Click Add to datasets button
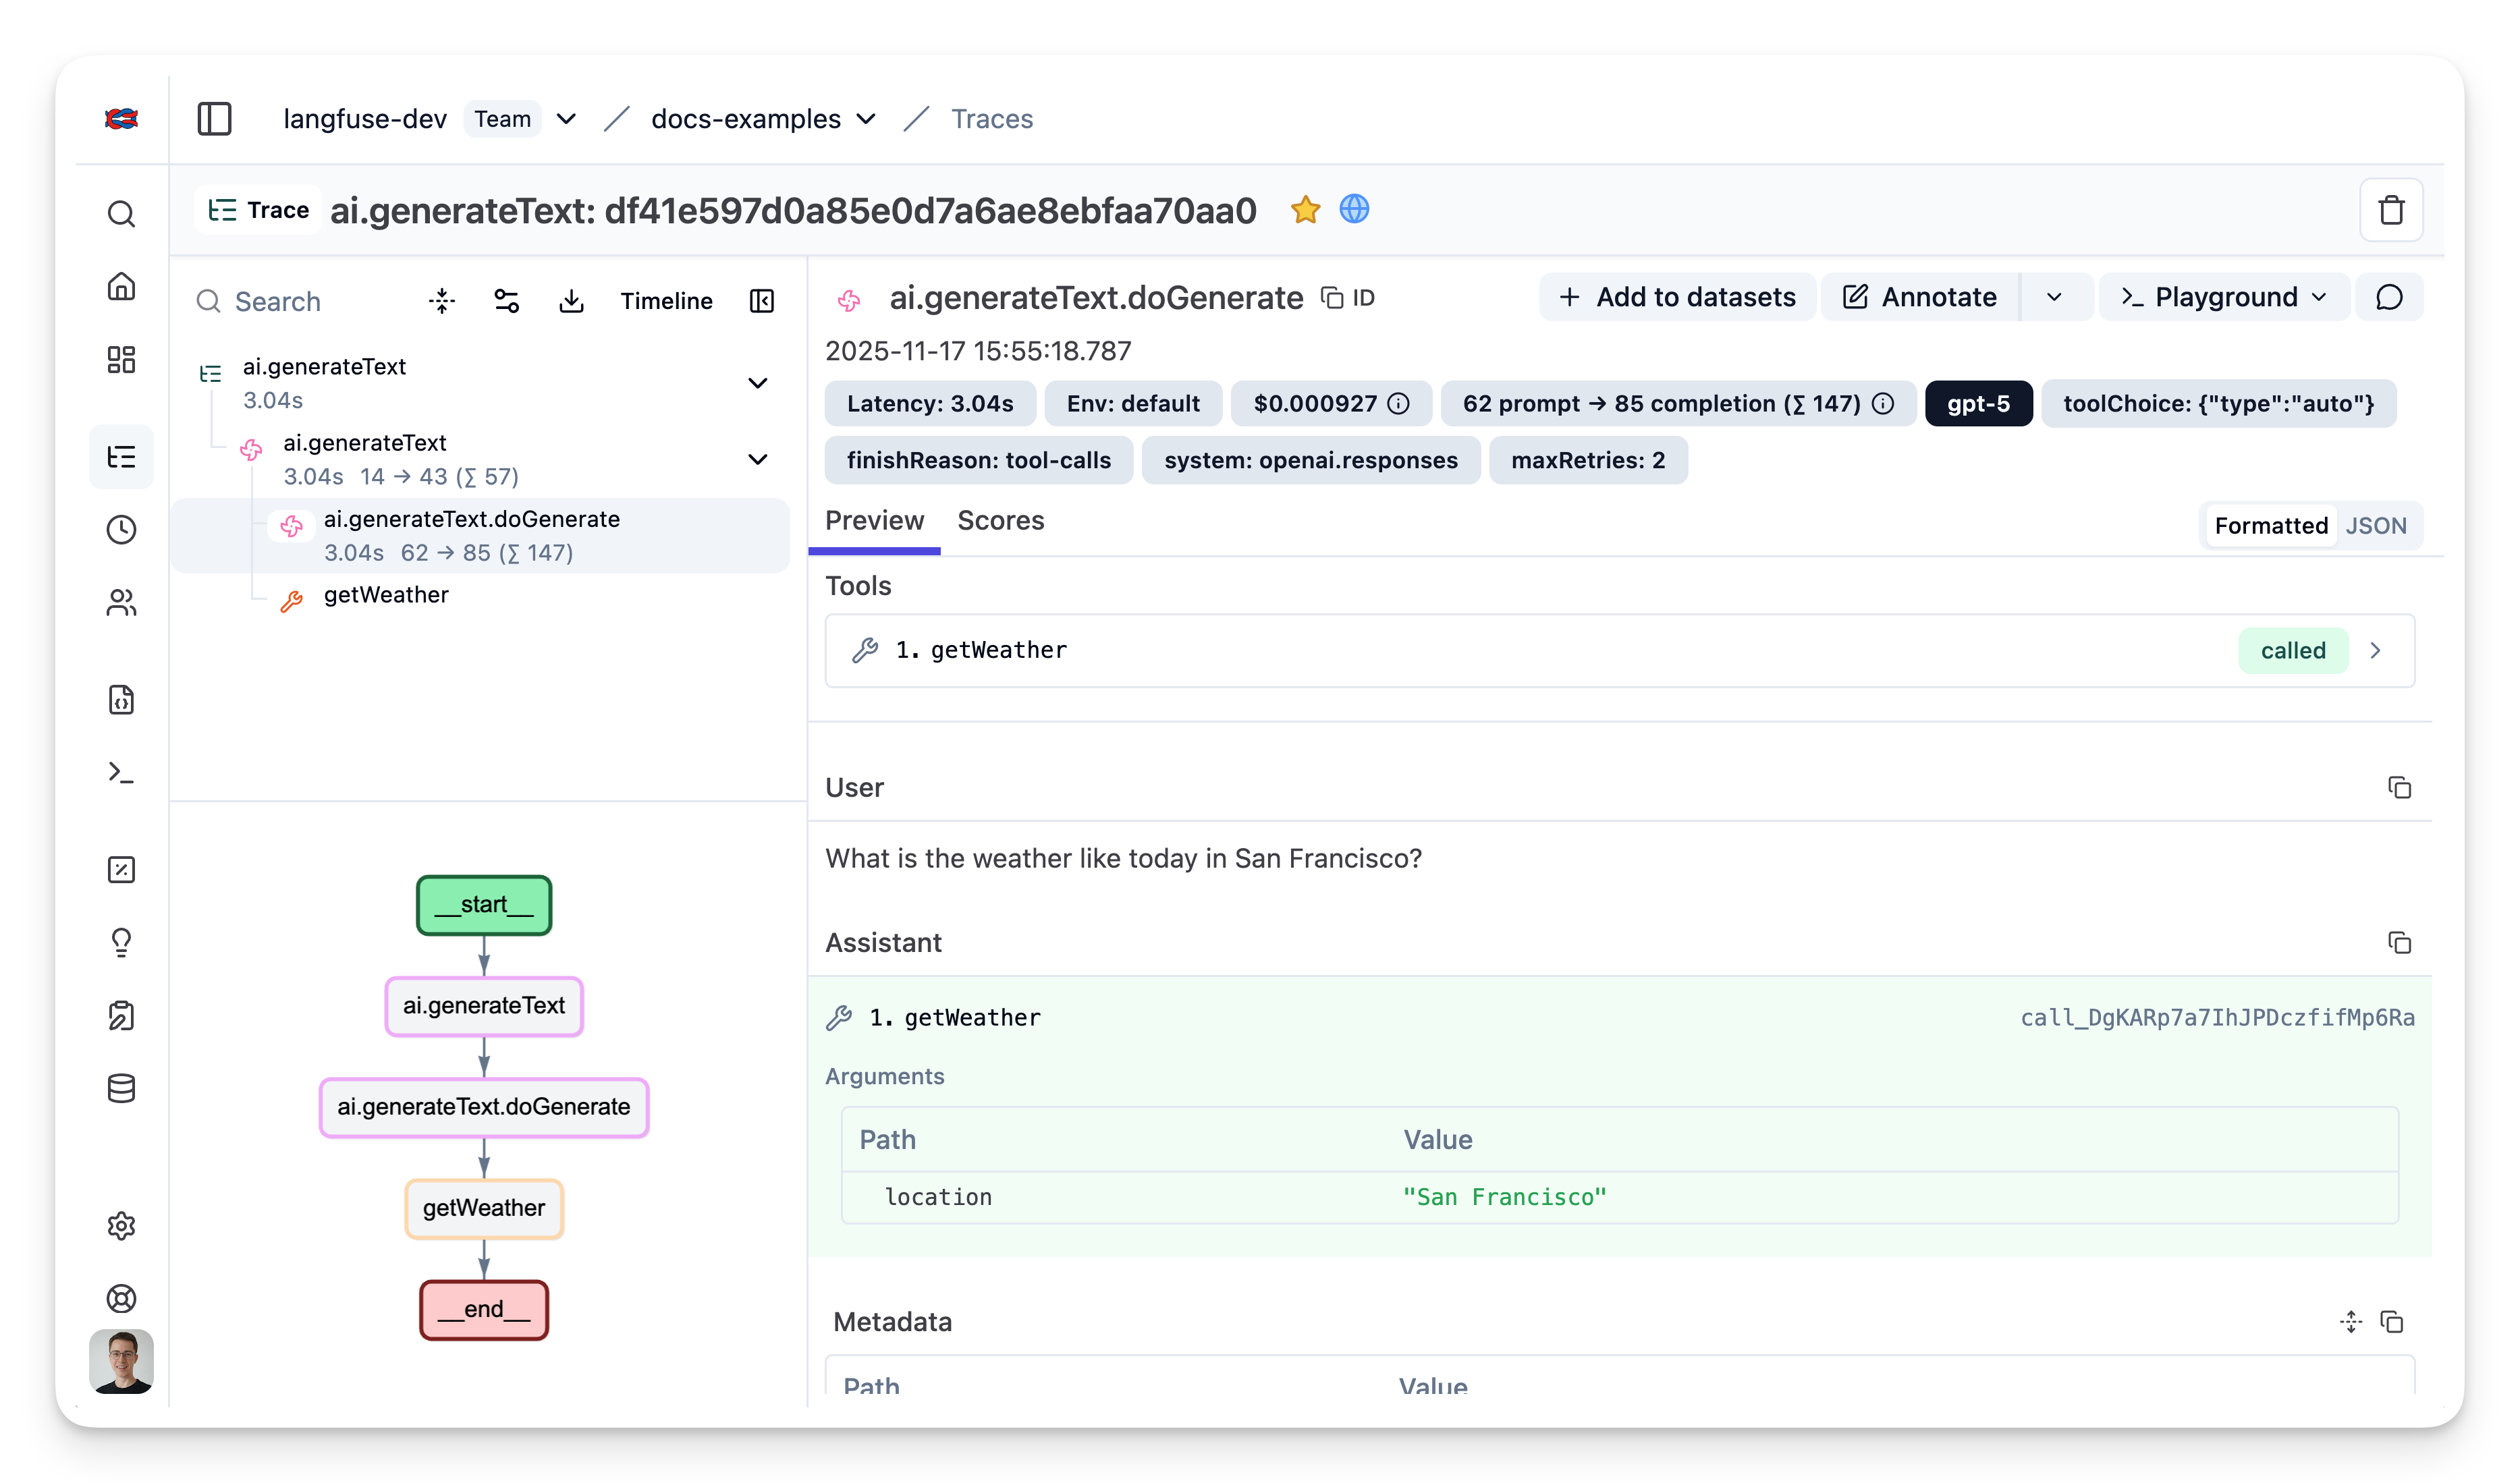The height and width of the screenshot is (1483, 2520). pyautogui.click(x=1677, y=298)
